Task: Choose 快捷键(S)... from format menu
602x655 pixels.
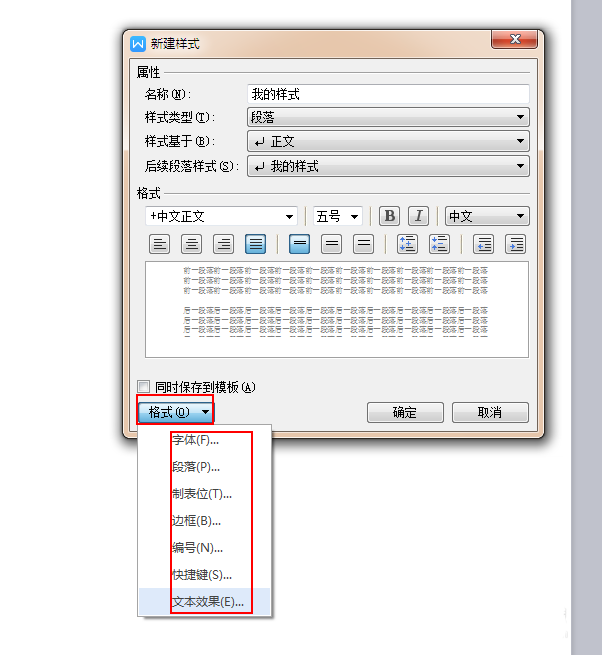Action: (205, 575)
